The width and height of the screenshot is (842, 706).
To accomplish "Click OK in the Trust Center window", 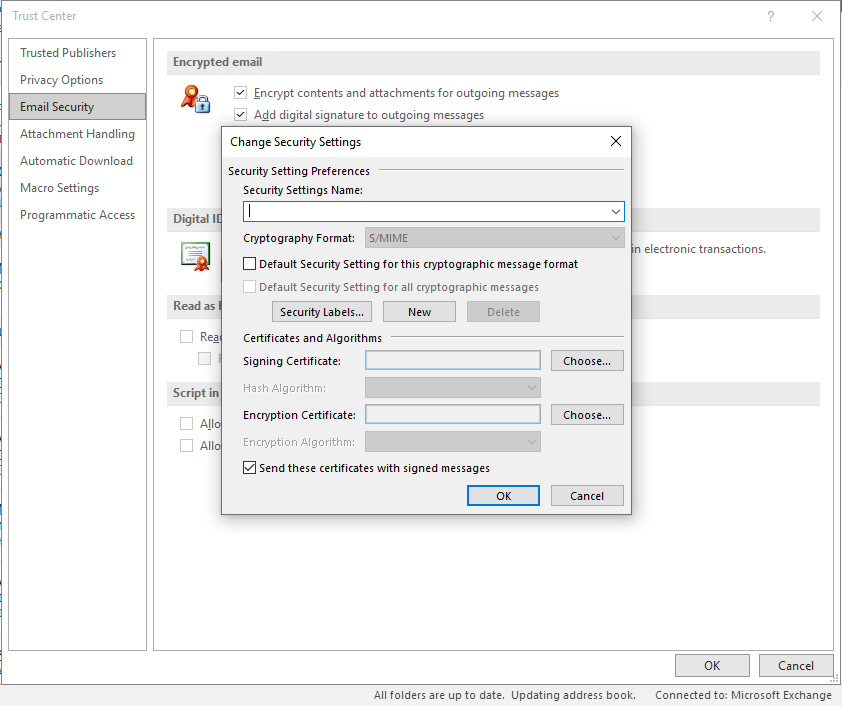I will tap(712, 666).
